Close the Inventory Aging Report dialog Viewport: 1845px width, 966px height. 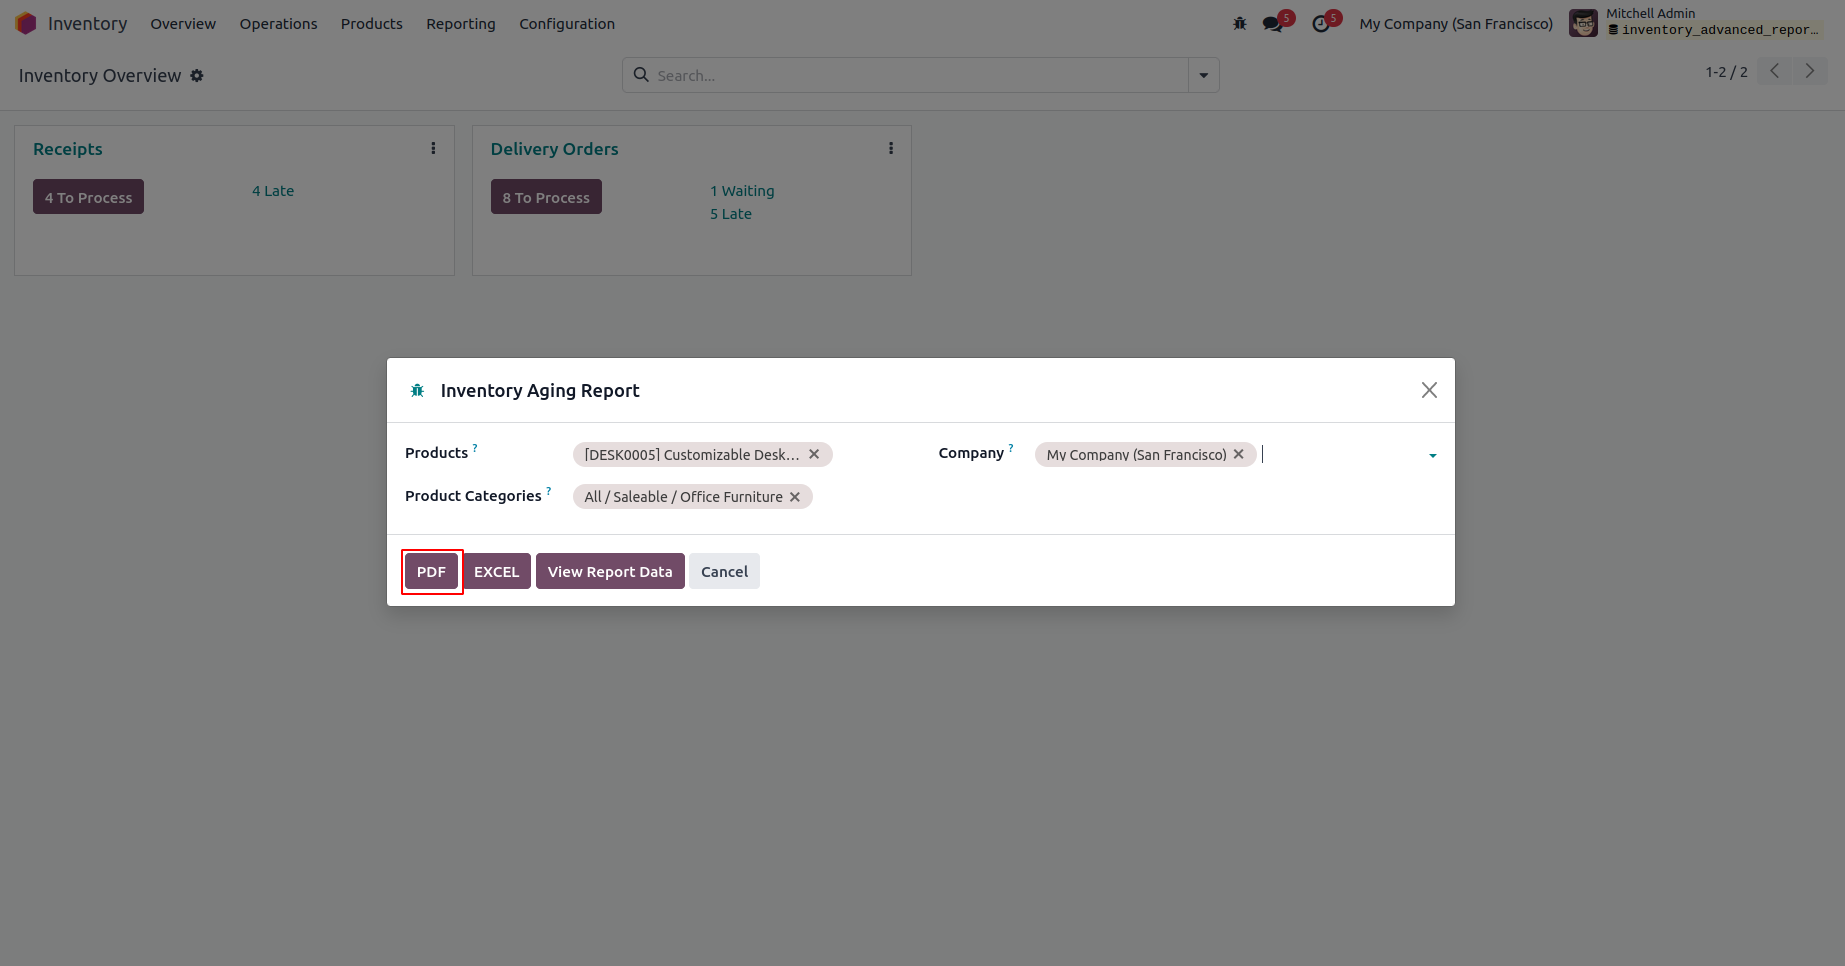1429,390
